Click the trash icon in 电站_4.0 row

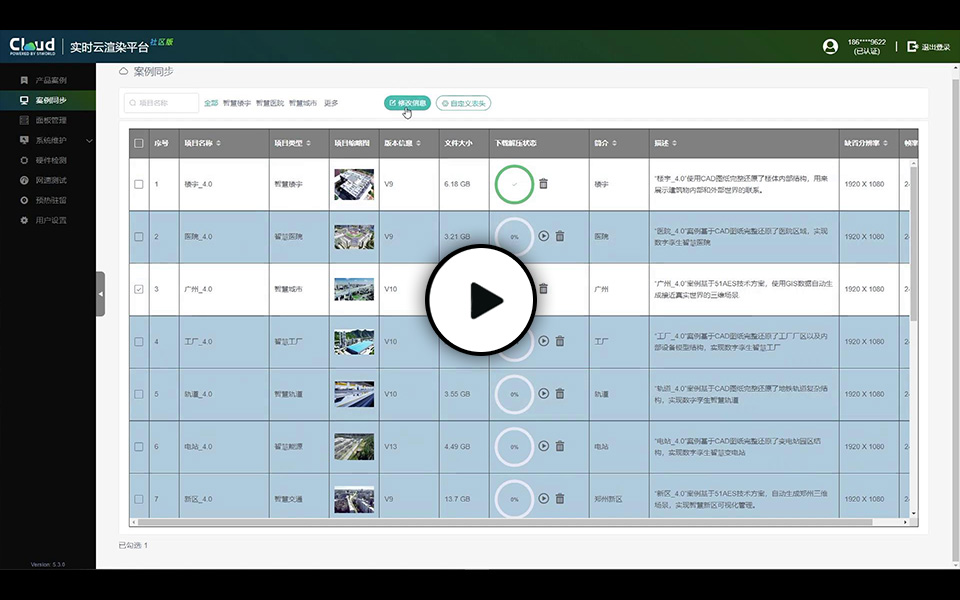tap(560, 446)
